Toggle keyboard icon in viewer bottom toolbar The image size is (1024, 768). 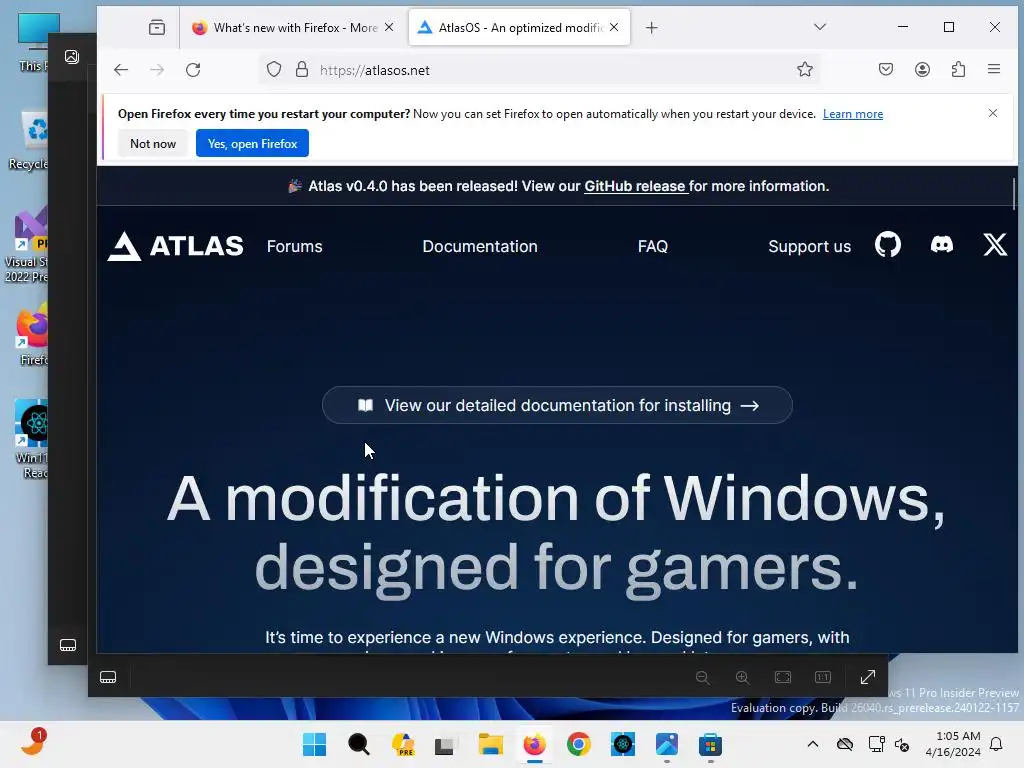pyautogui.click(x=108, y=677)
